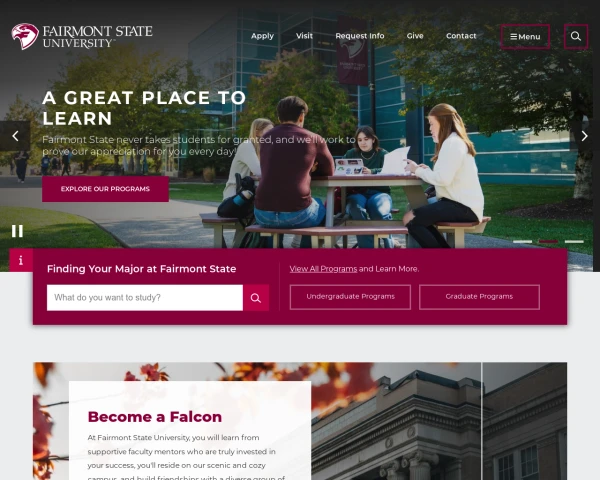This screenshot has width=600, height=480.
Task: Open the search magnifier in the header
Action: (576, 36)
